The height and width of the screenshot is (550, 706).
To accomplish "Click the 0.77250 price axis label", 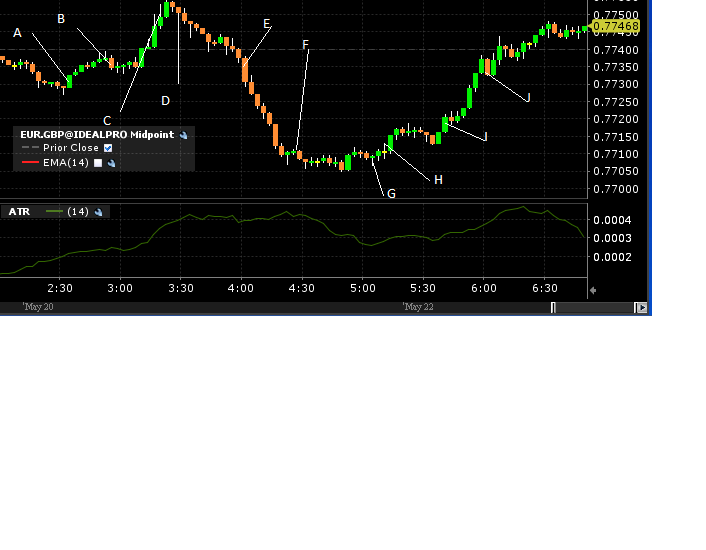I will [616, 103].
